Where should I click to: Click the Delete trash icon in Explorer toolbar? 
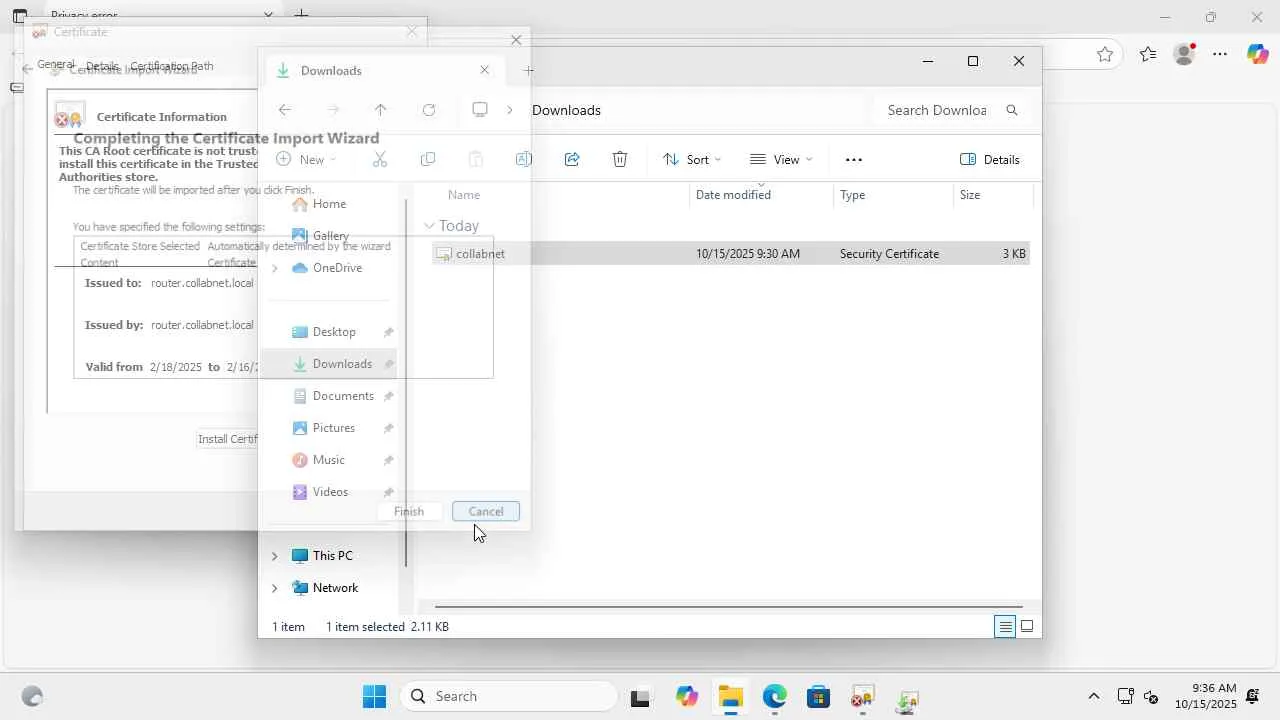[x=620, y=159]
